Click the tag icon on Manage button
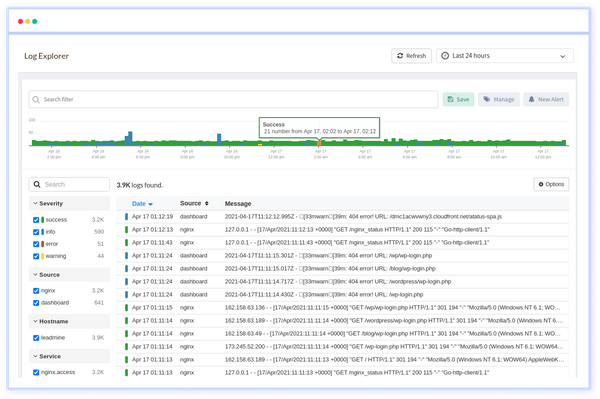The height and width of the screenshot is (399, 600). 486,99
